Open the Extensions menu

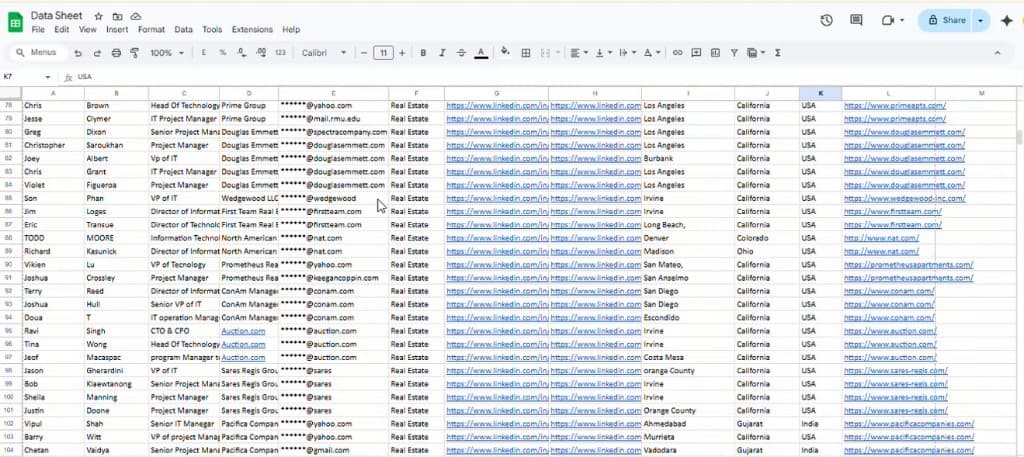click(x=252, y=30)
